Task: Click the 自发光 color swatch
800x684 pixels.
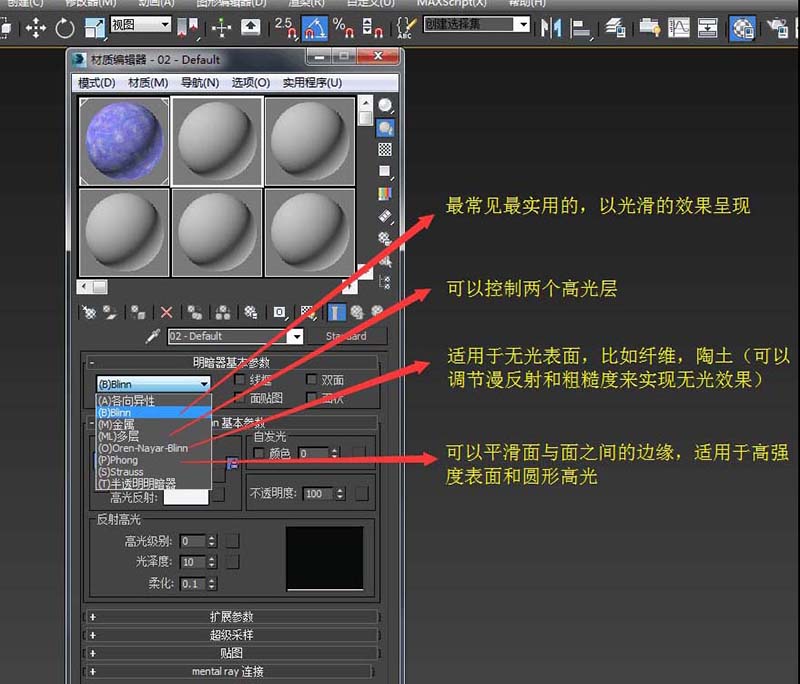Action: 359,451
